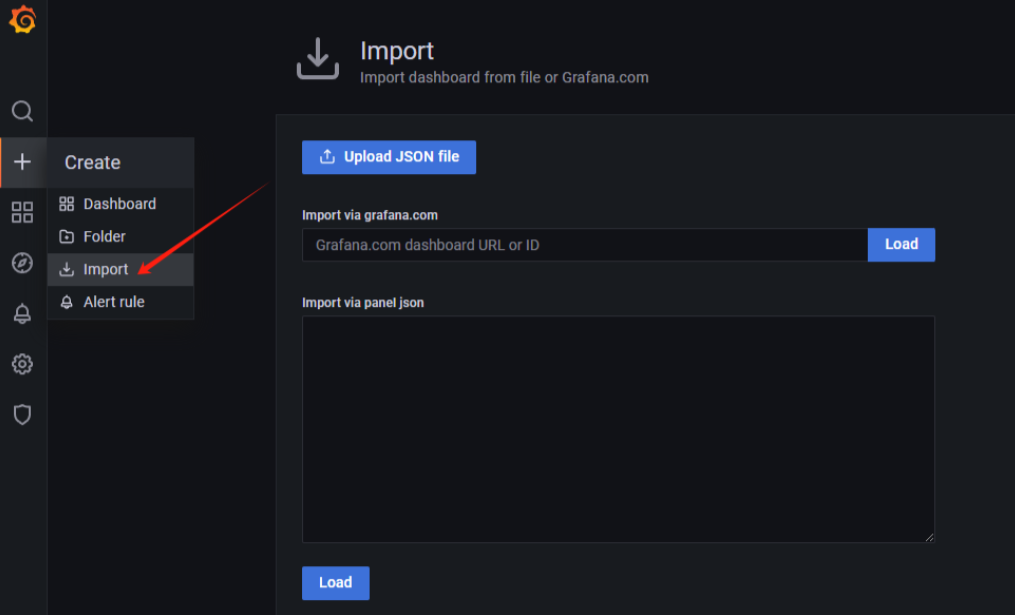Click the Load button below panel json
The width and height of the screenshot is (1015, 615).
(335, 583)
